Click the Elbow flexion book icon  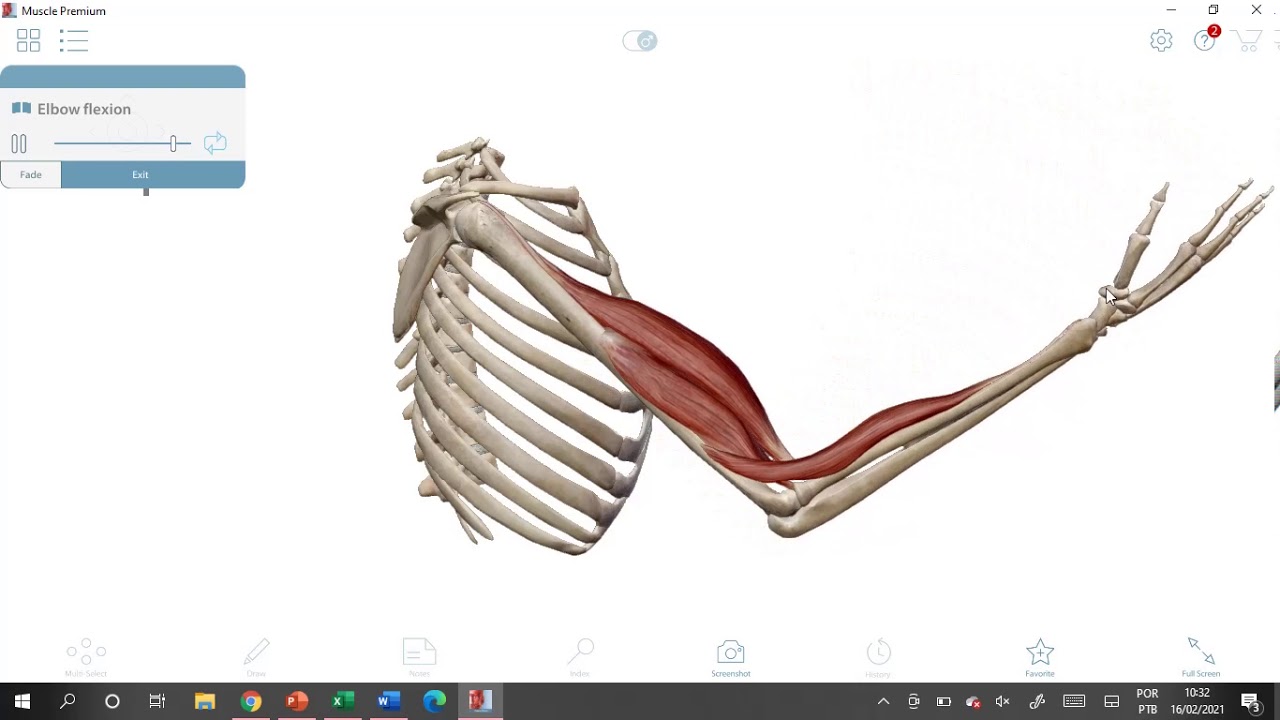tap(21, 108)
